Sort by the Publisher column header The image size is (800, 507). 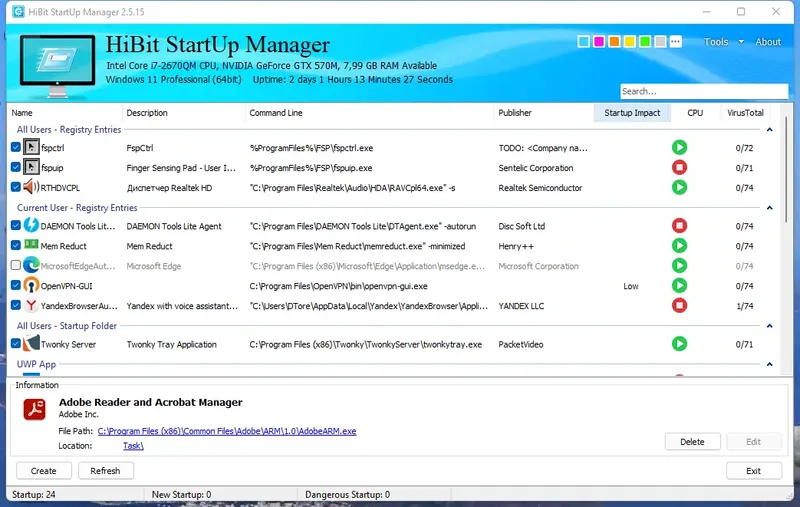(544, 113)
